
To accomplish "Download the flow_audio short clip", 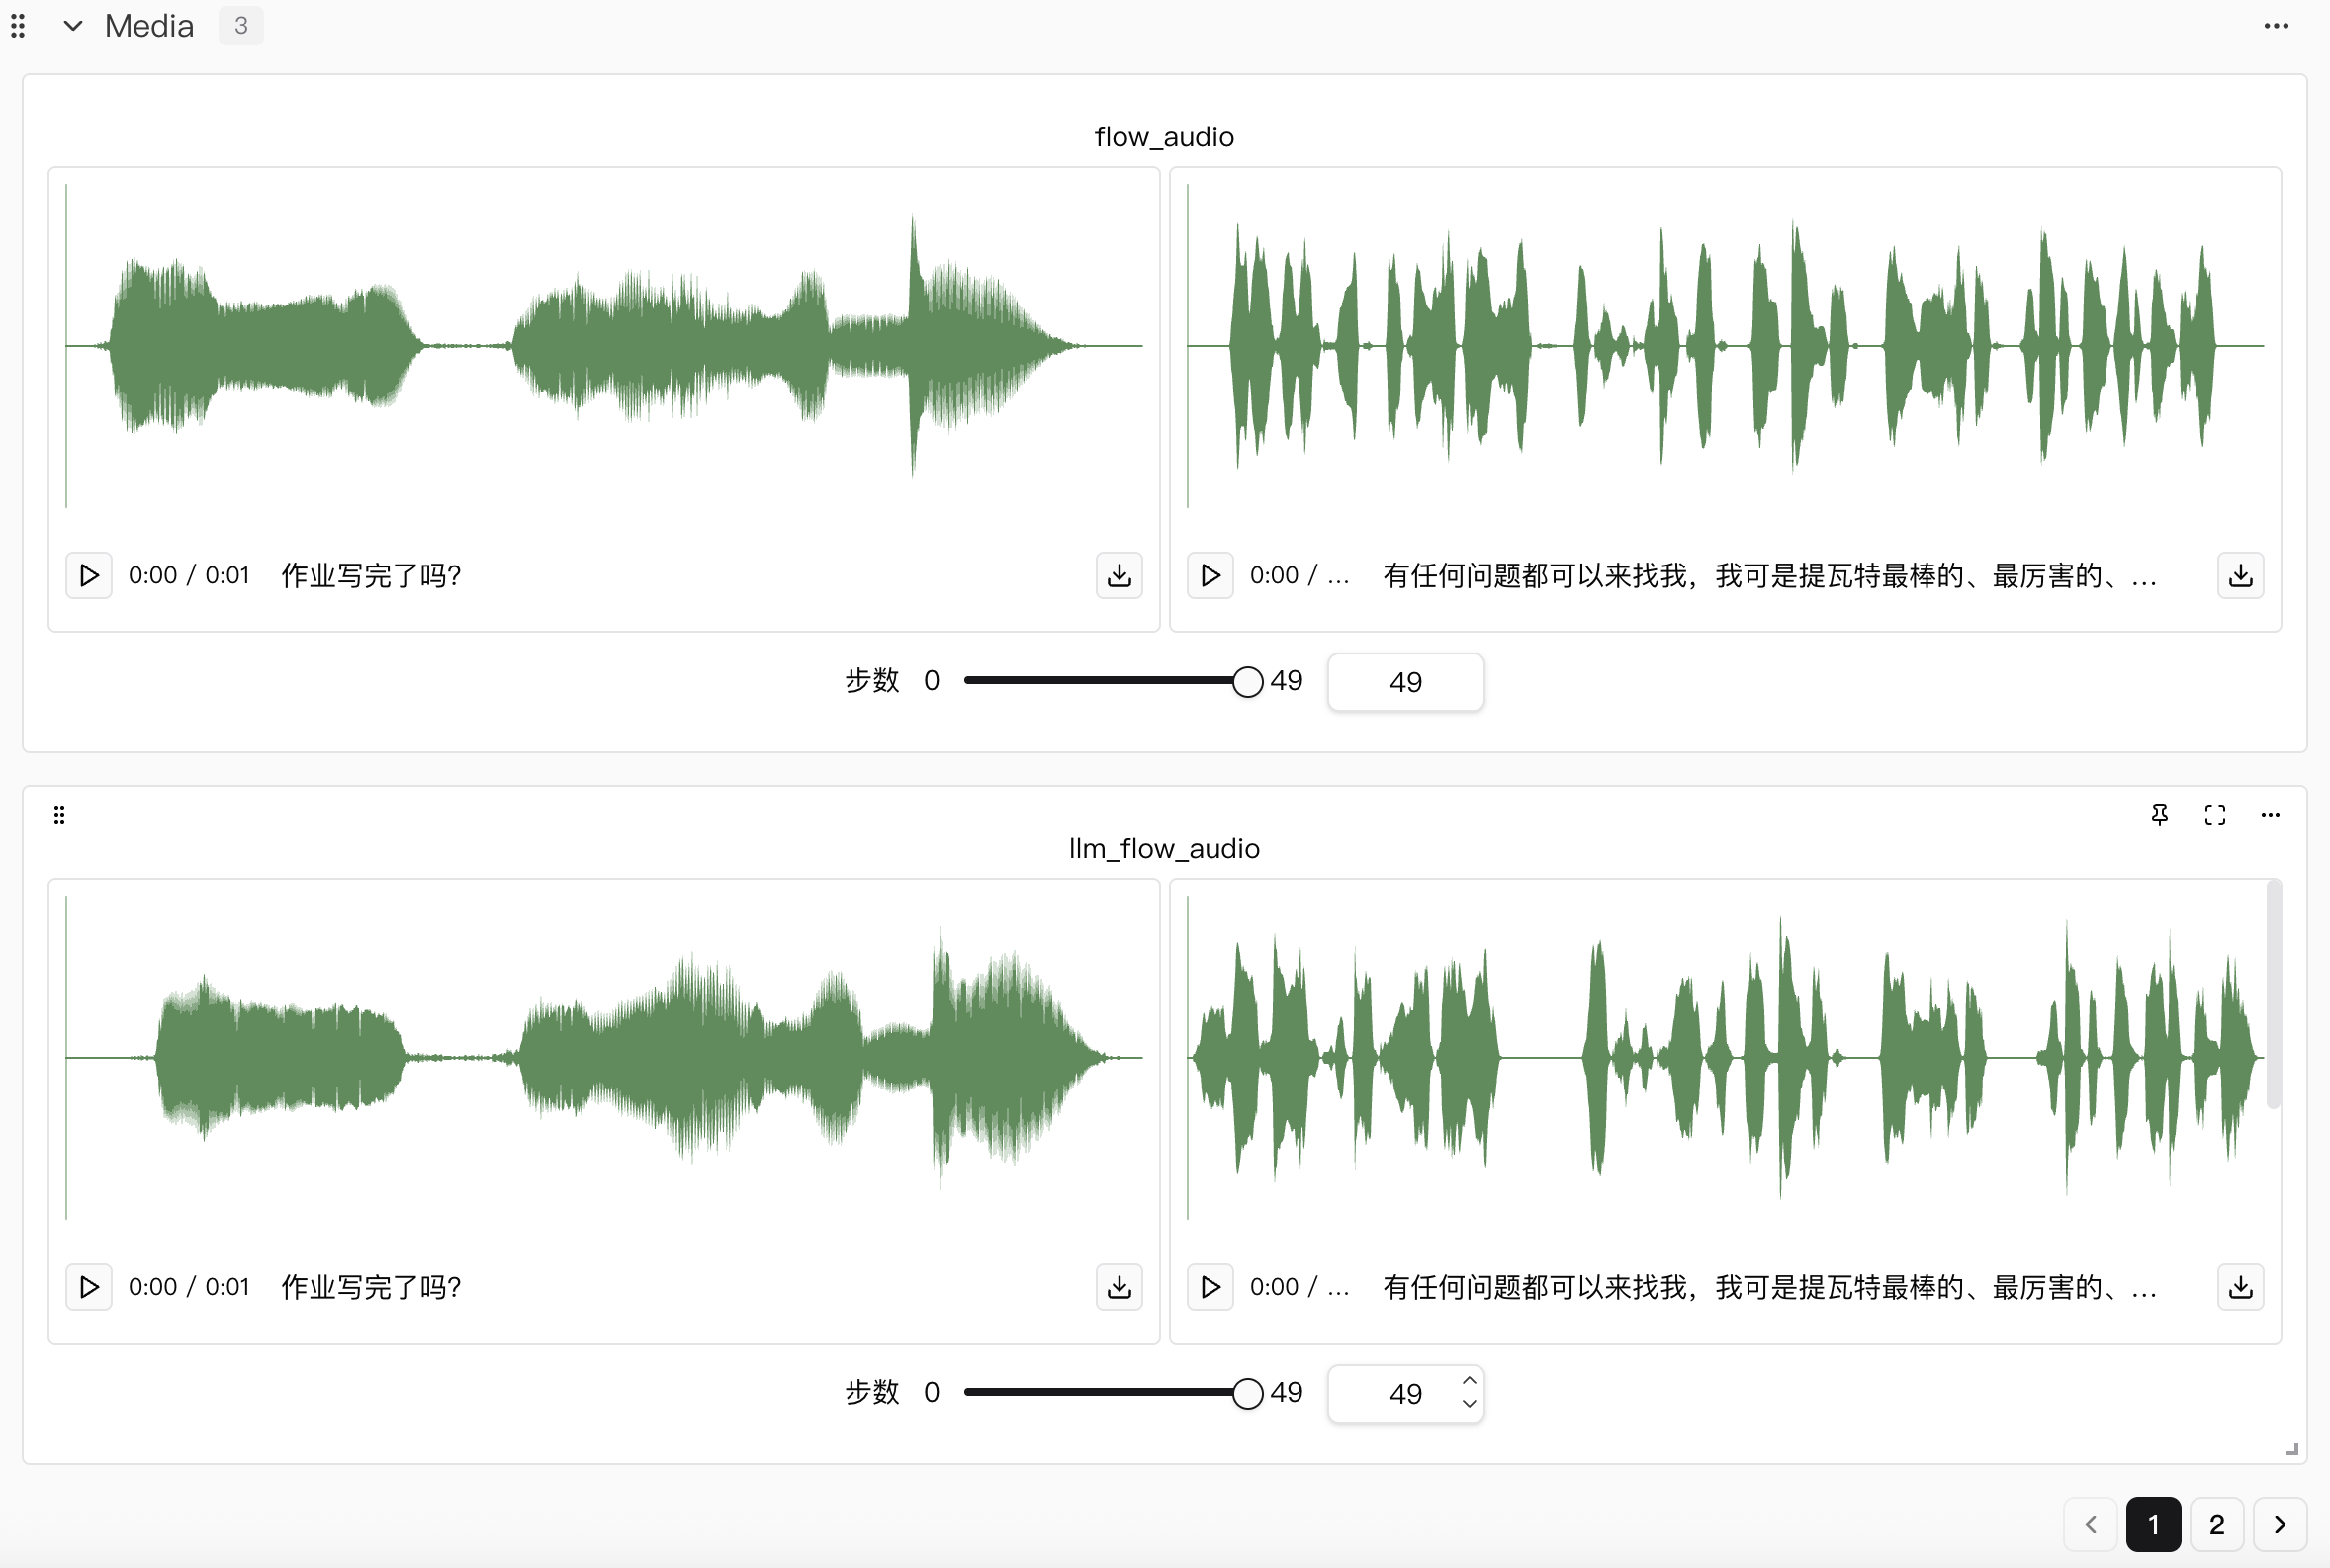I will (x=1119, y=575).
